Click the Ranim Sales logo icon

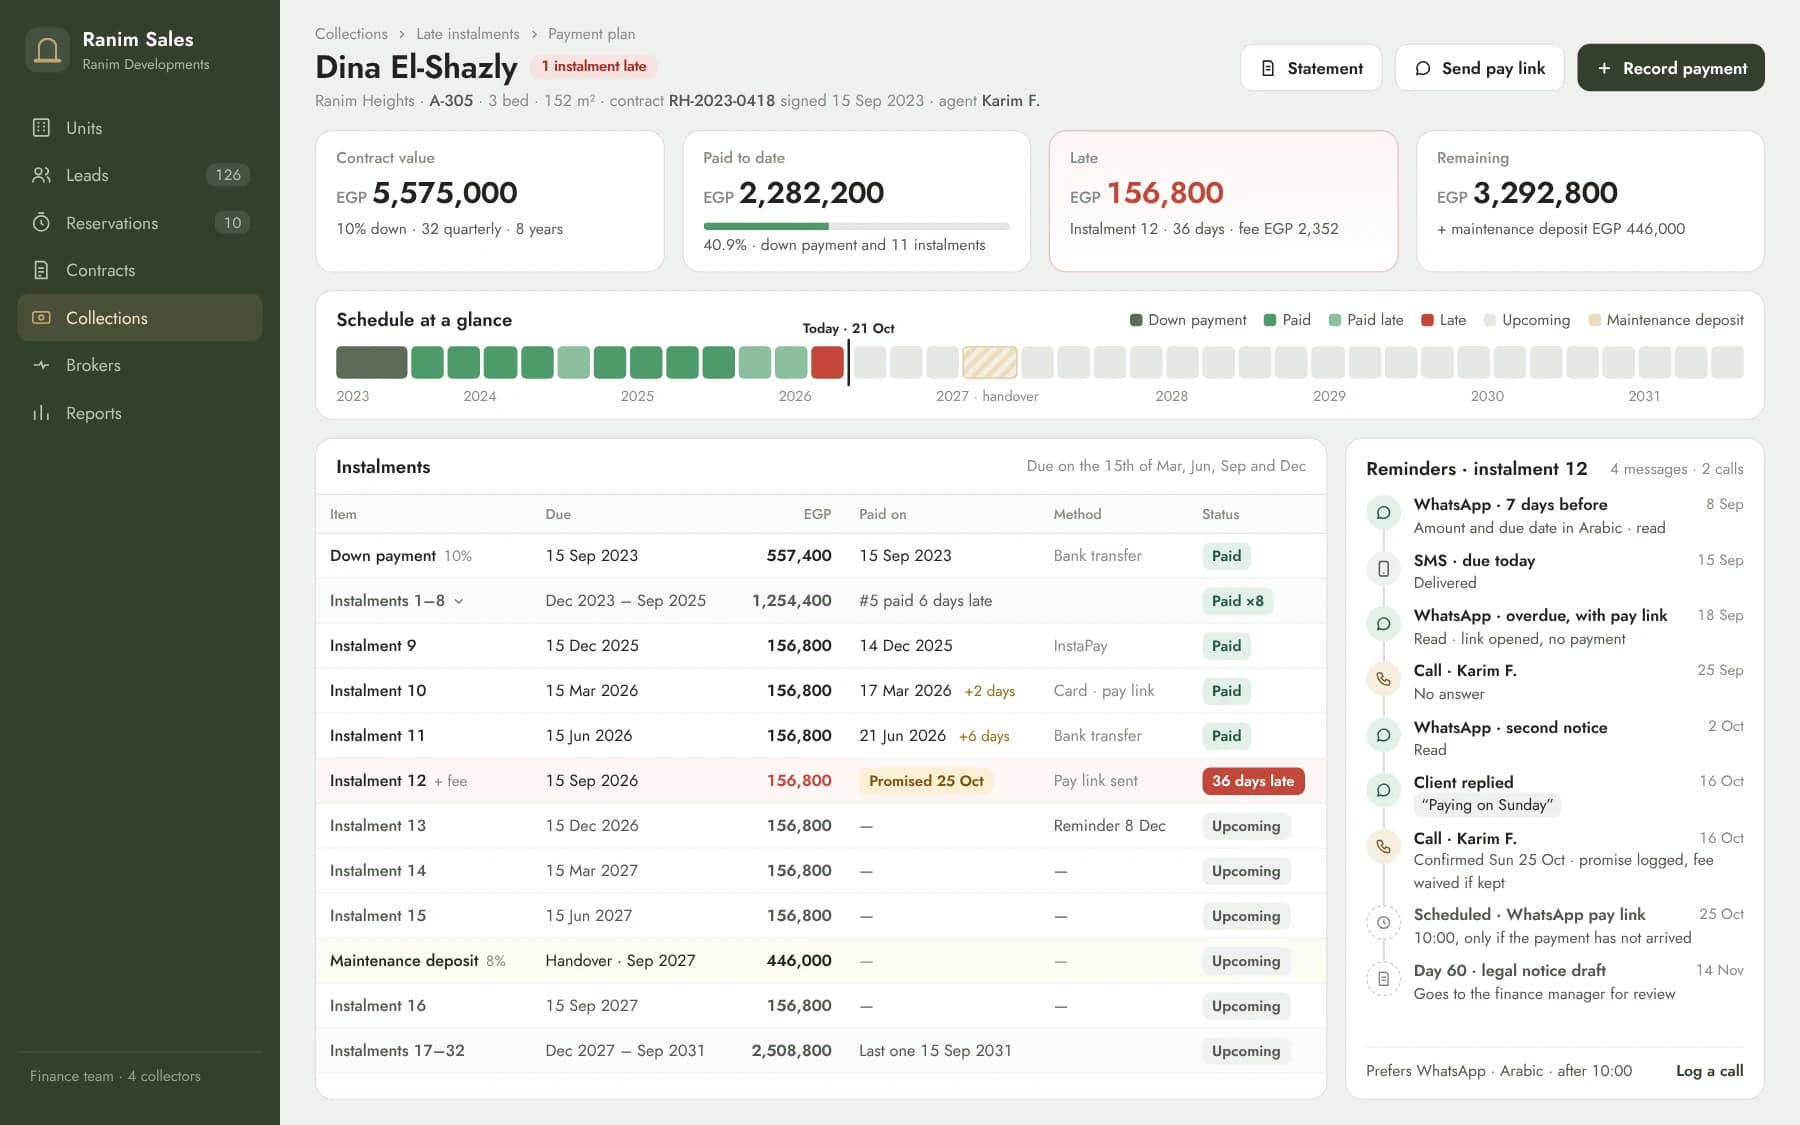[x=47, y=50]
